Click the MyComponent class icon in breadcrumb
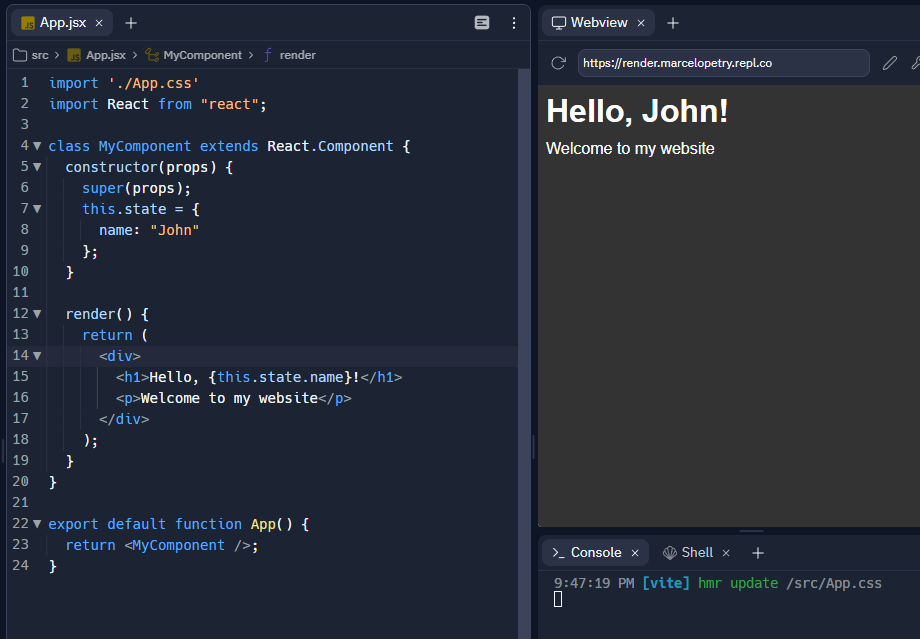Viewport: 920px width, 639px height. [152, 55]
